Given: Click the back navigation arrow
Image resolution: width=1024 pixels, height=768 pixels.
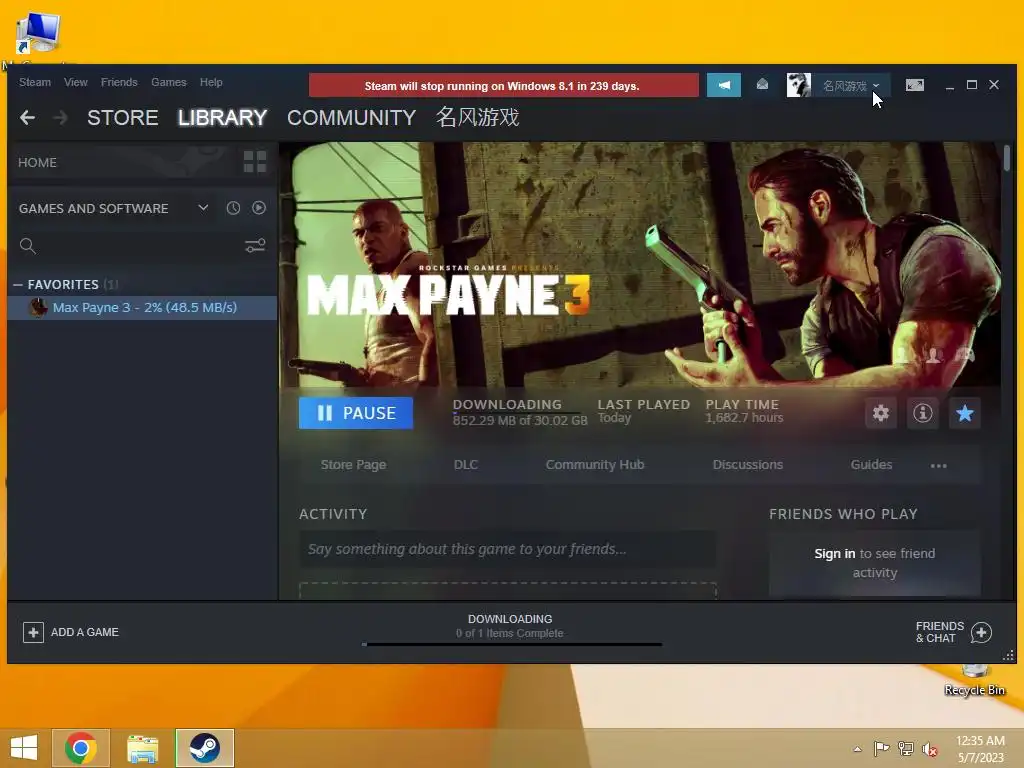Looking at the screenshot, I should (x=27, y=118).
